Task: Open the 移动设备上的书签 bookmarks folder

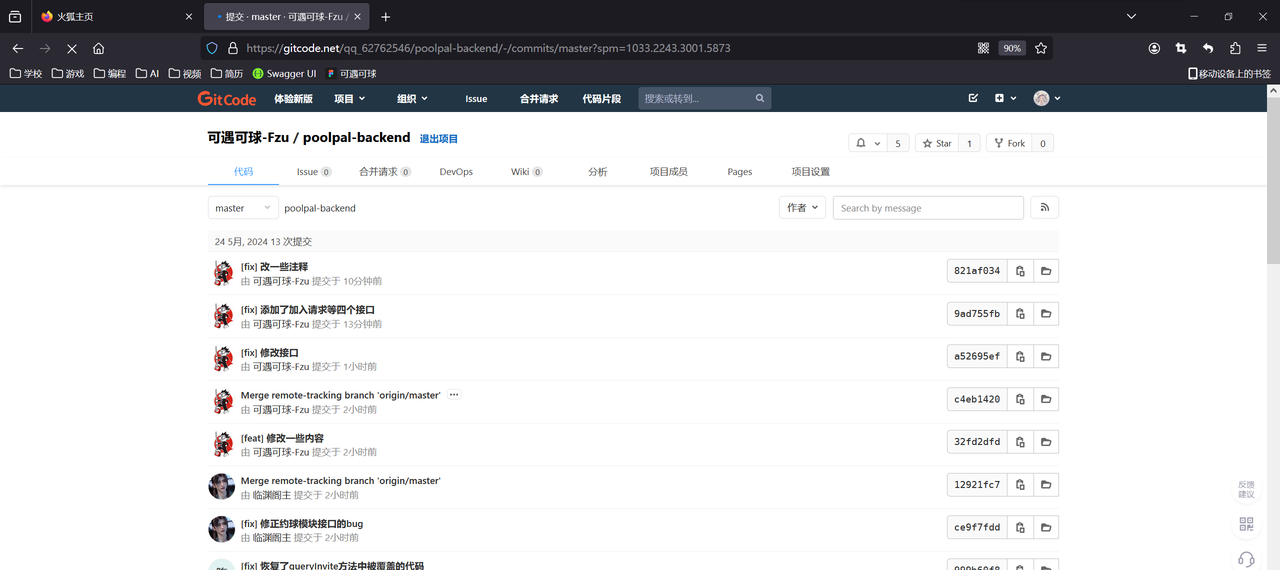Action: (x=1229, y=74)
